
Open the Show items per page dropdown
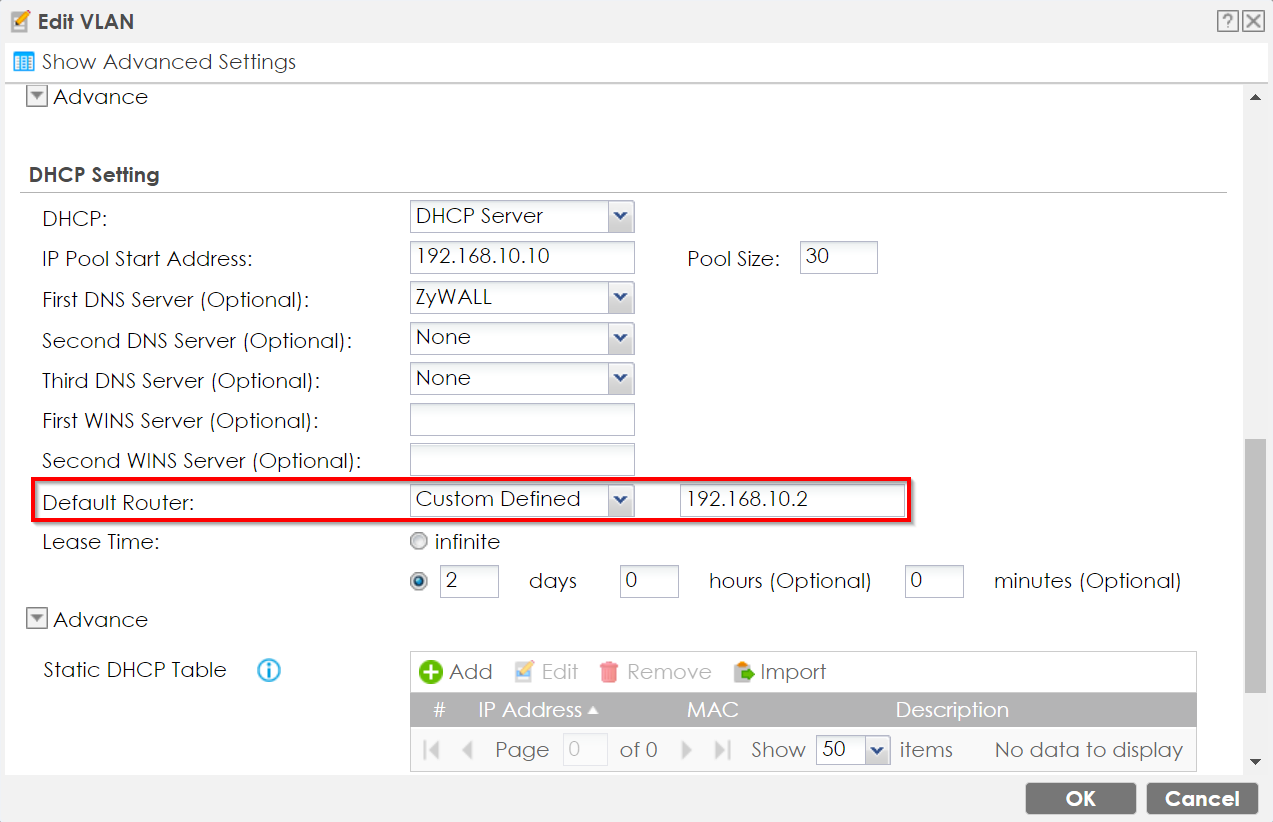tap(876, 750)
